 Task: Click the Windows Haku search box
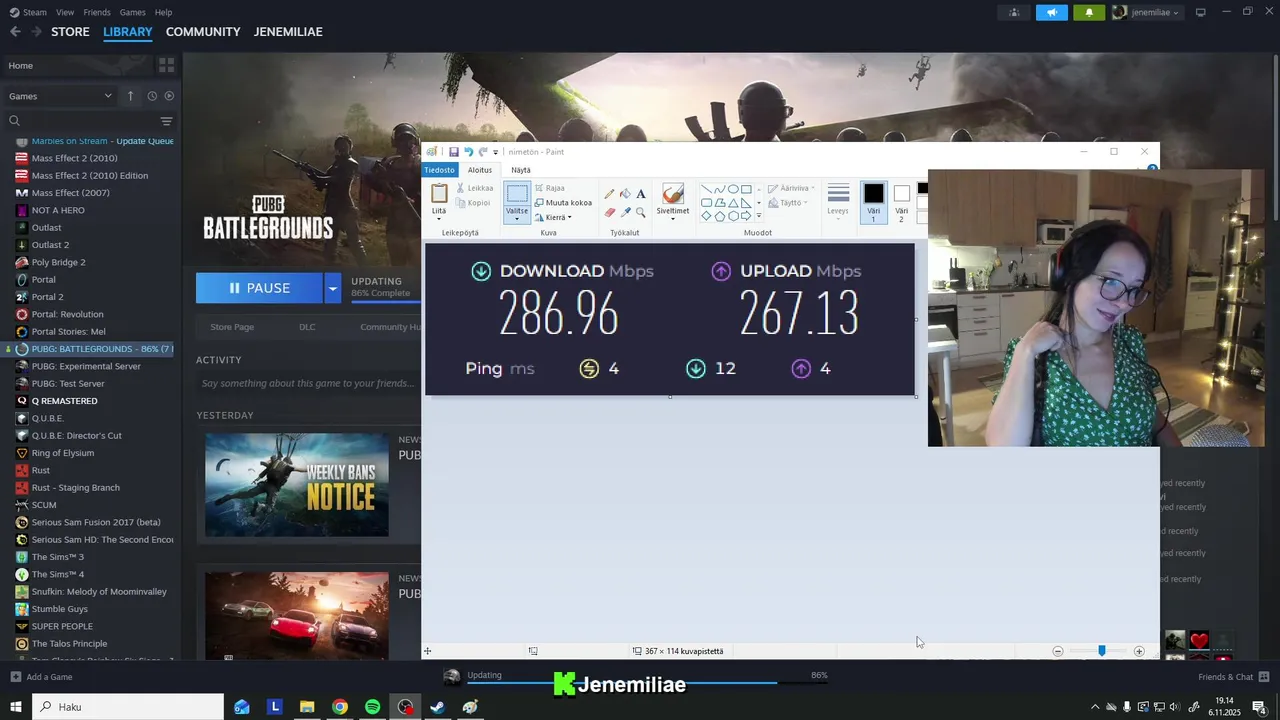click(x=128, y=707)
